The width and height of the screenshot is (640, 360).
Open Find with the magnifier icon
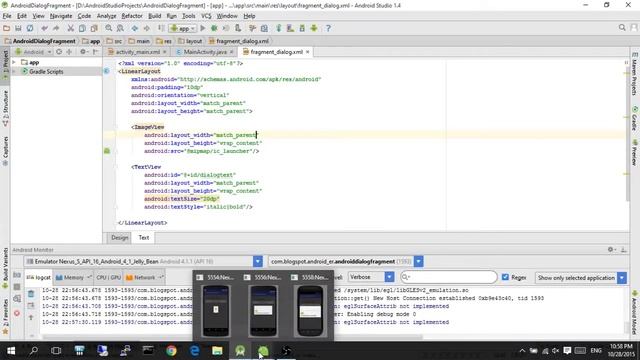(x=109, y=28)
